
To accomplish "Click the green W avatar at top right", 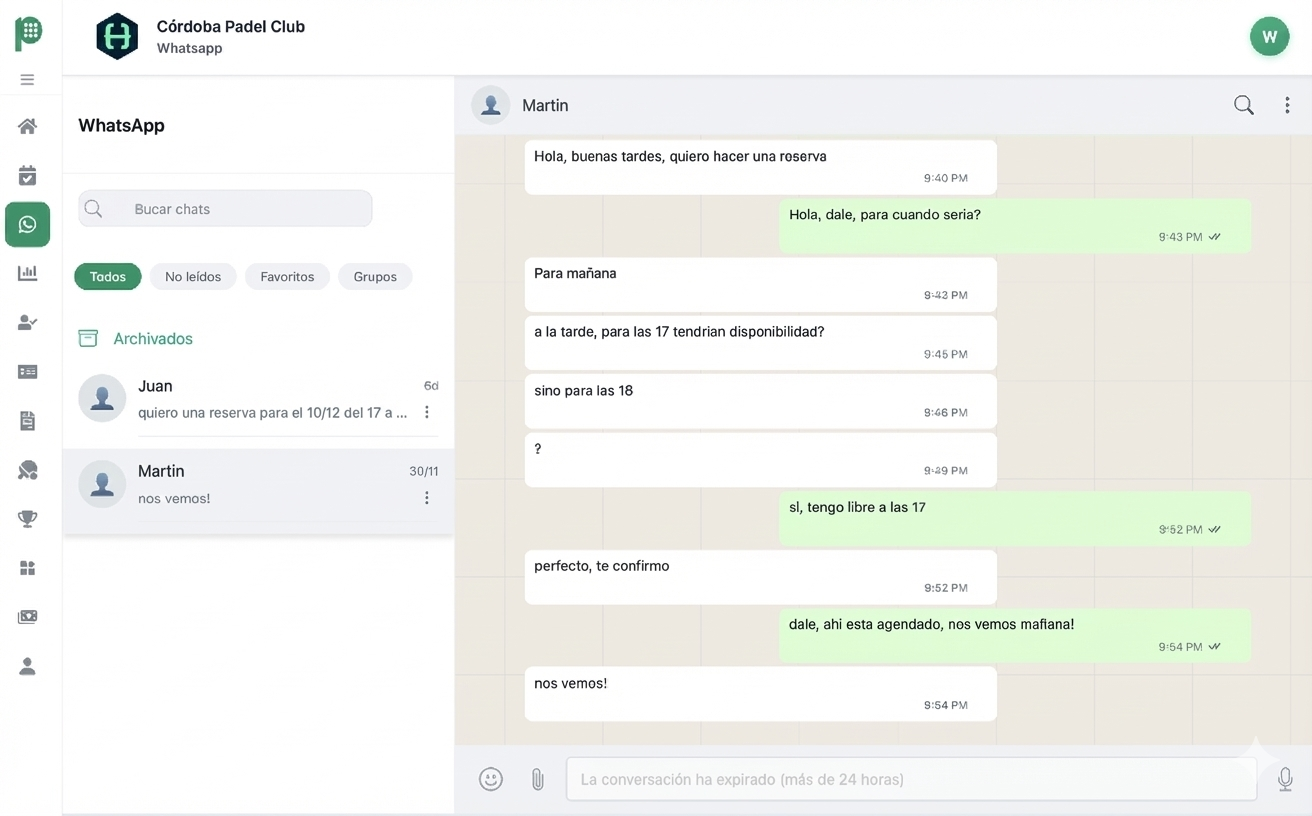I will (x=1269, y=36).
